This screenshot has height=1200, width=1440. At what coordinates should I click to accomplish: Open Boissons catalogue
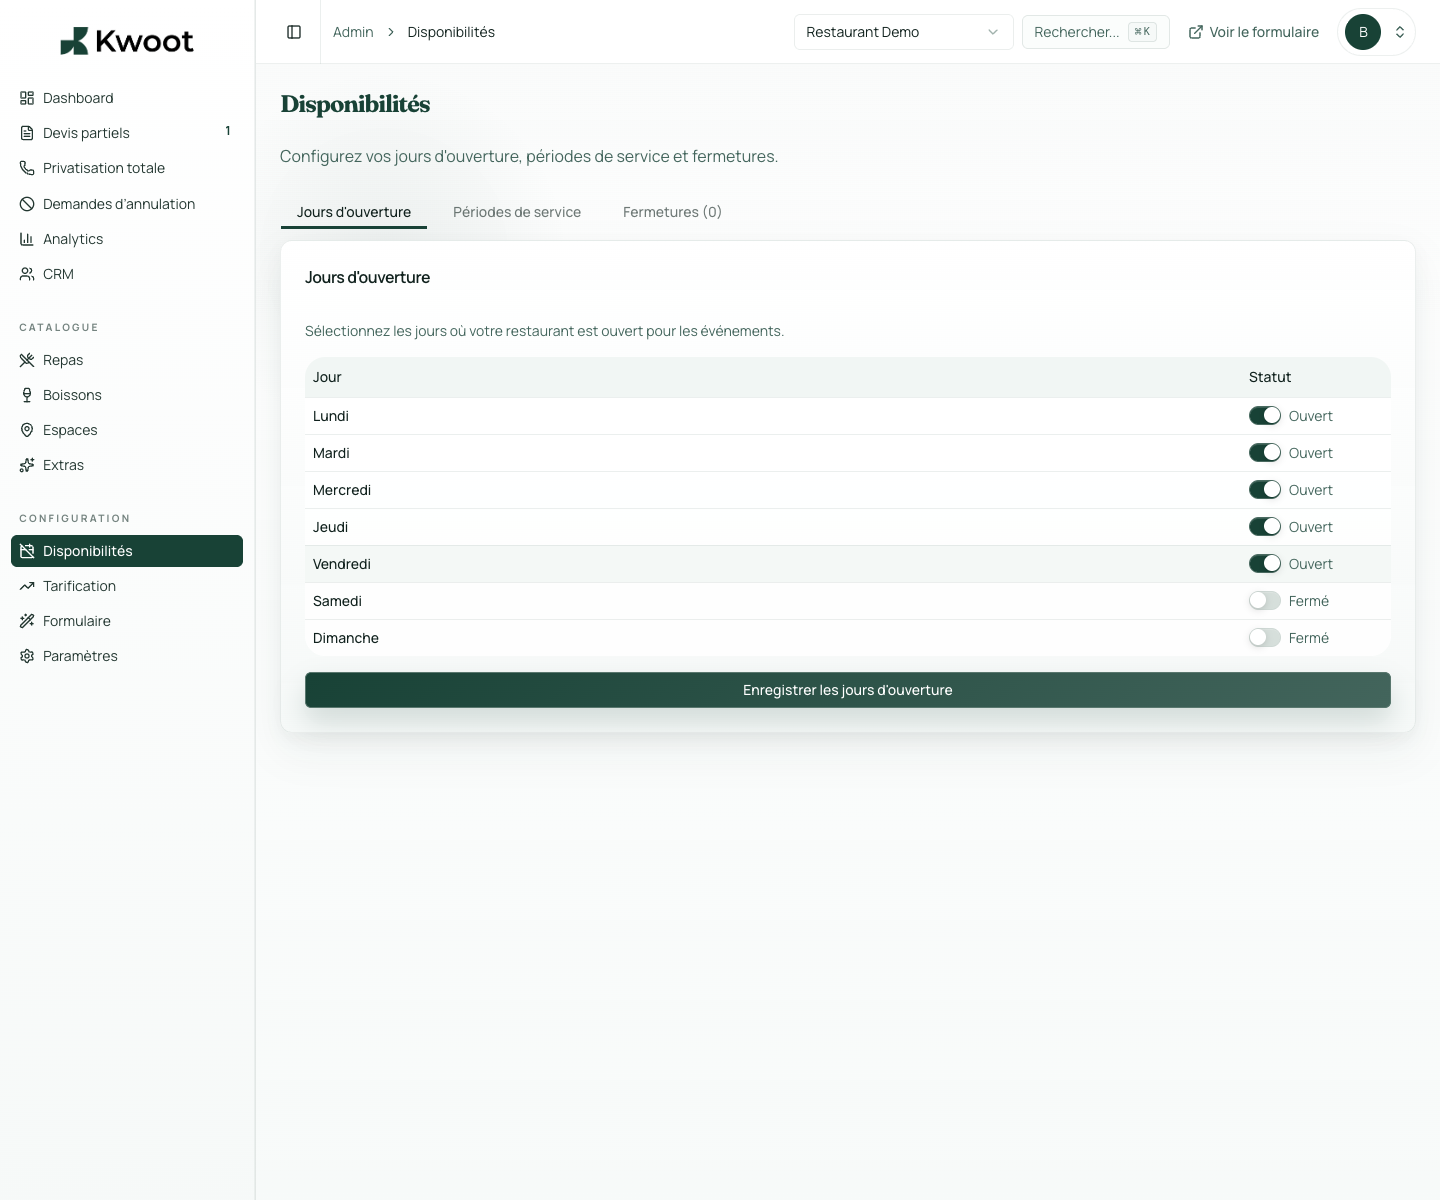[x=127, y=395]
